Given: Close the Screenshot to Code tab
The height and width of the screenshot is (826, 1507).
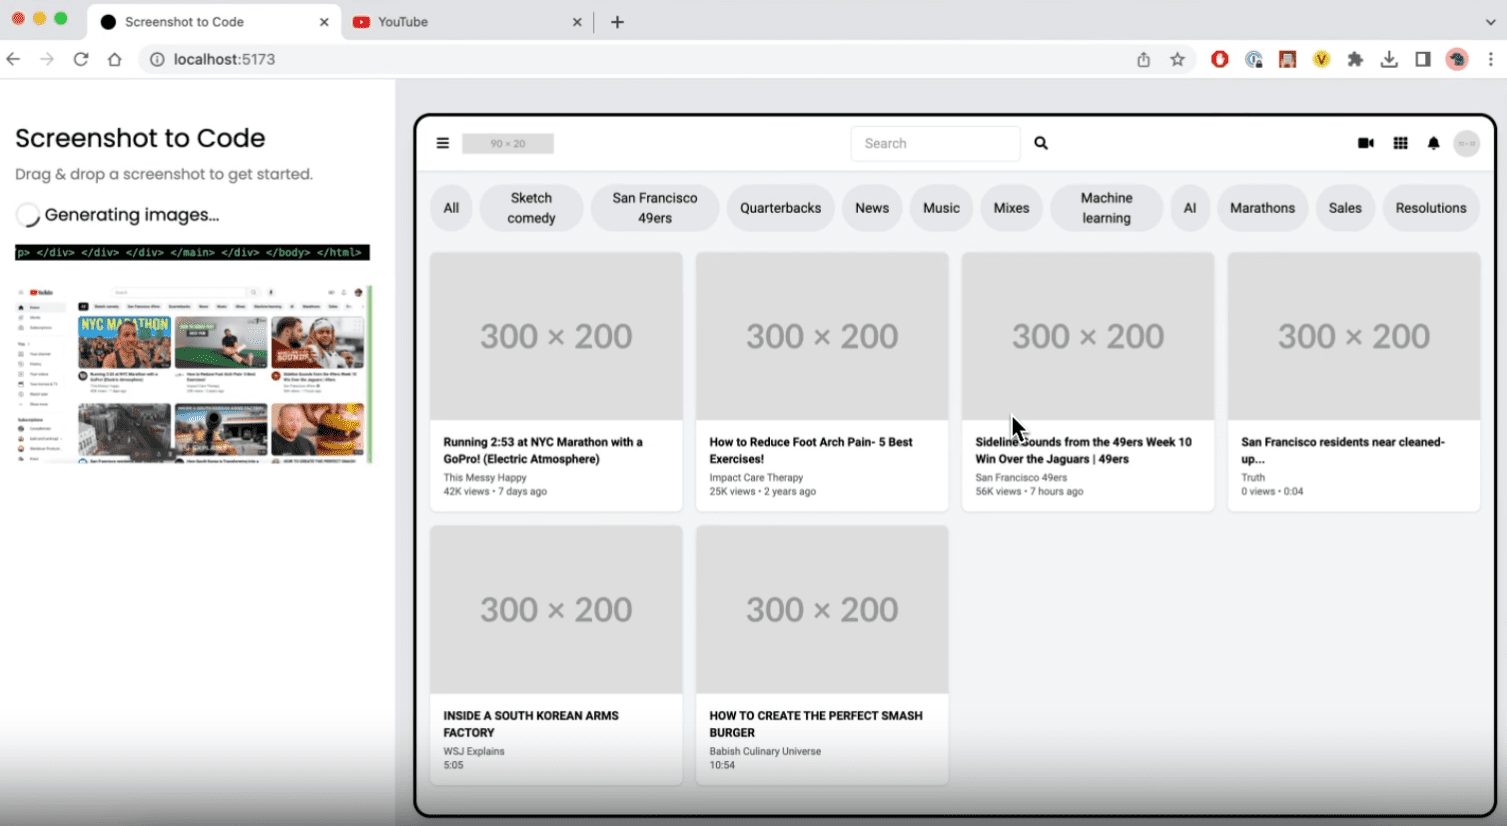Looking at the screenshot, I should pos(324,22).
